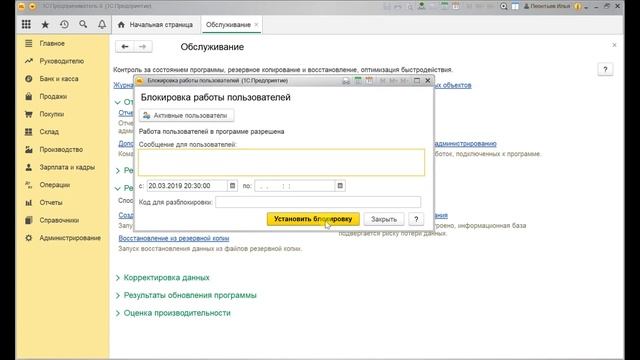Open Восстановление из резервной копии link
Viewport: 640px width, 360px height.
(174, 238)
